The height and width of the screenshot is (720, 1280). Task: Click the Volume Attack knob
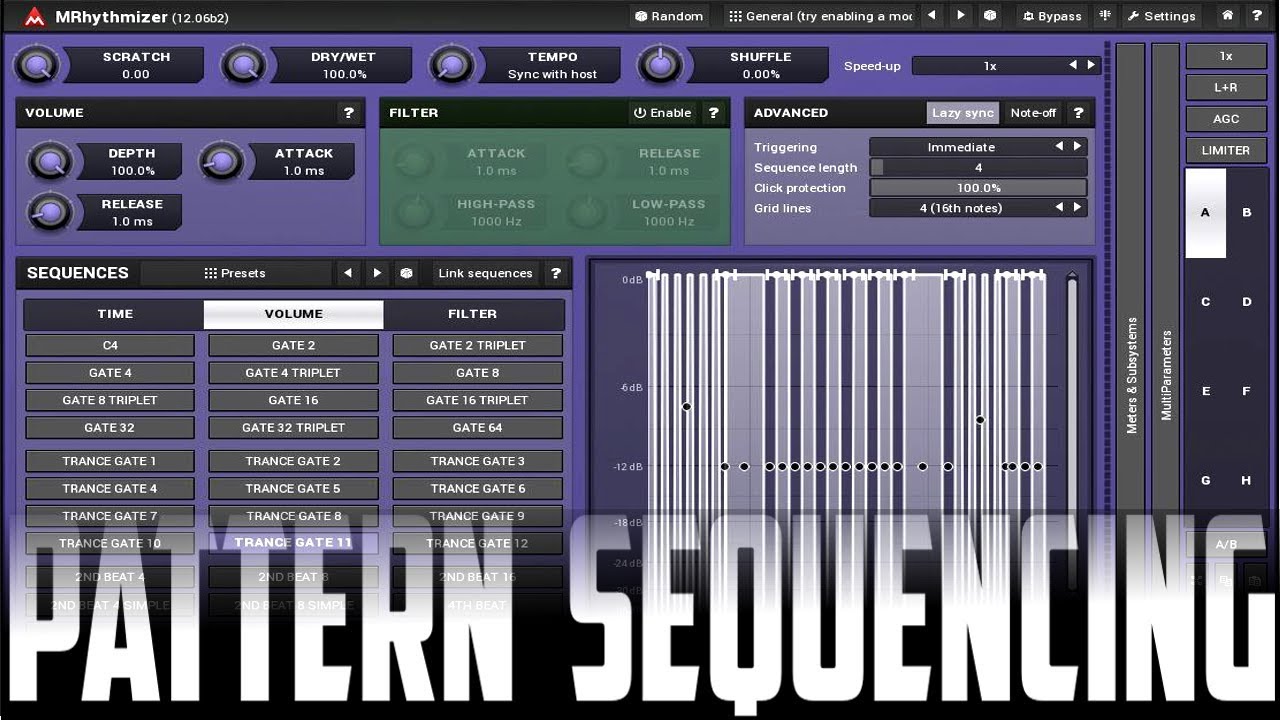click(221, 161)
